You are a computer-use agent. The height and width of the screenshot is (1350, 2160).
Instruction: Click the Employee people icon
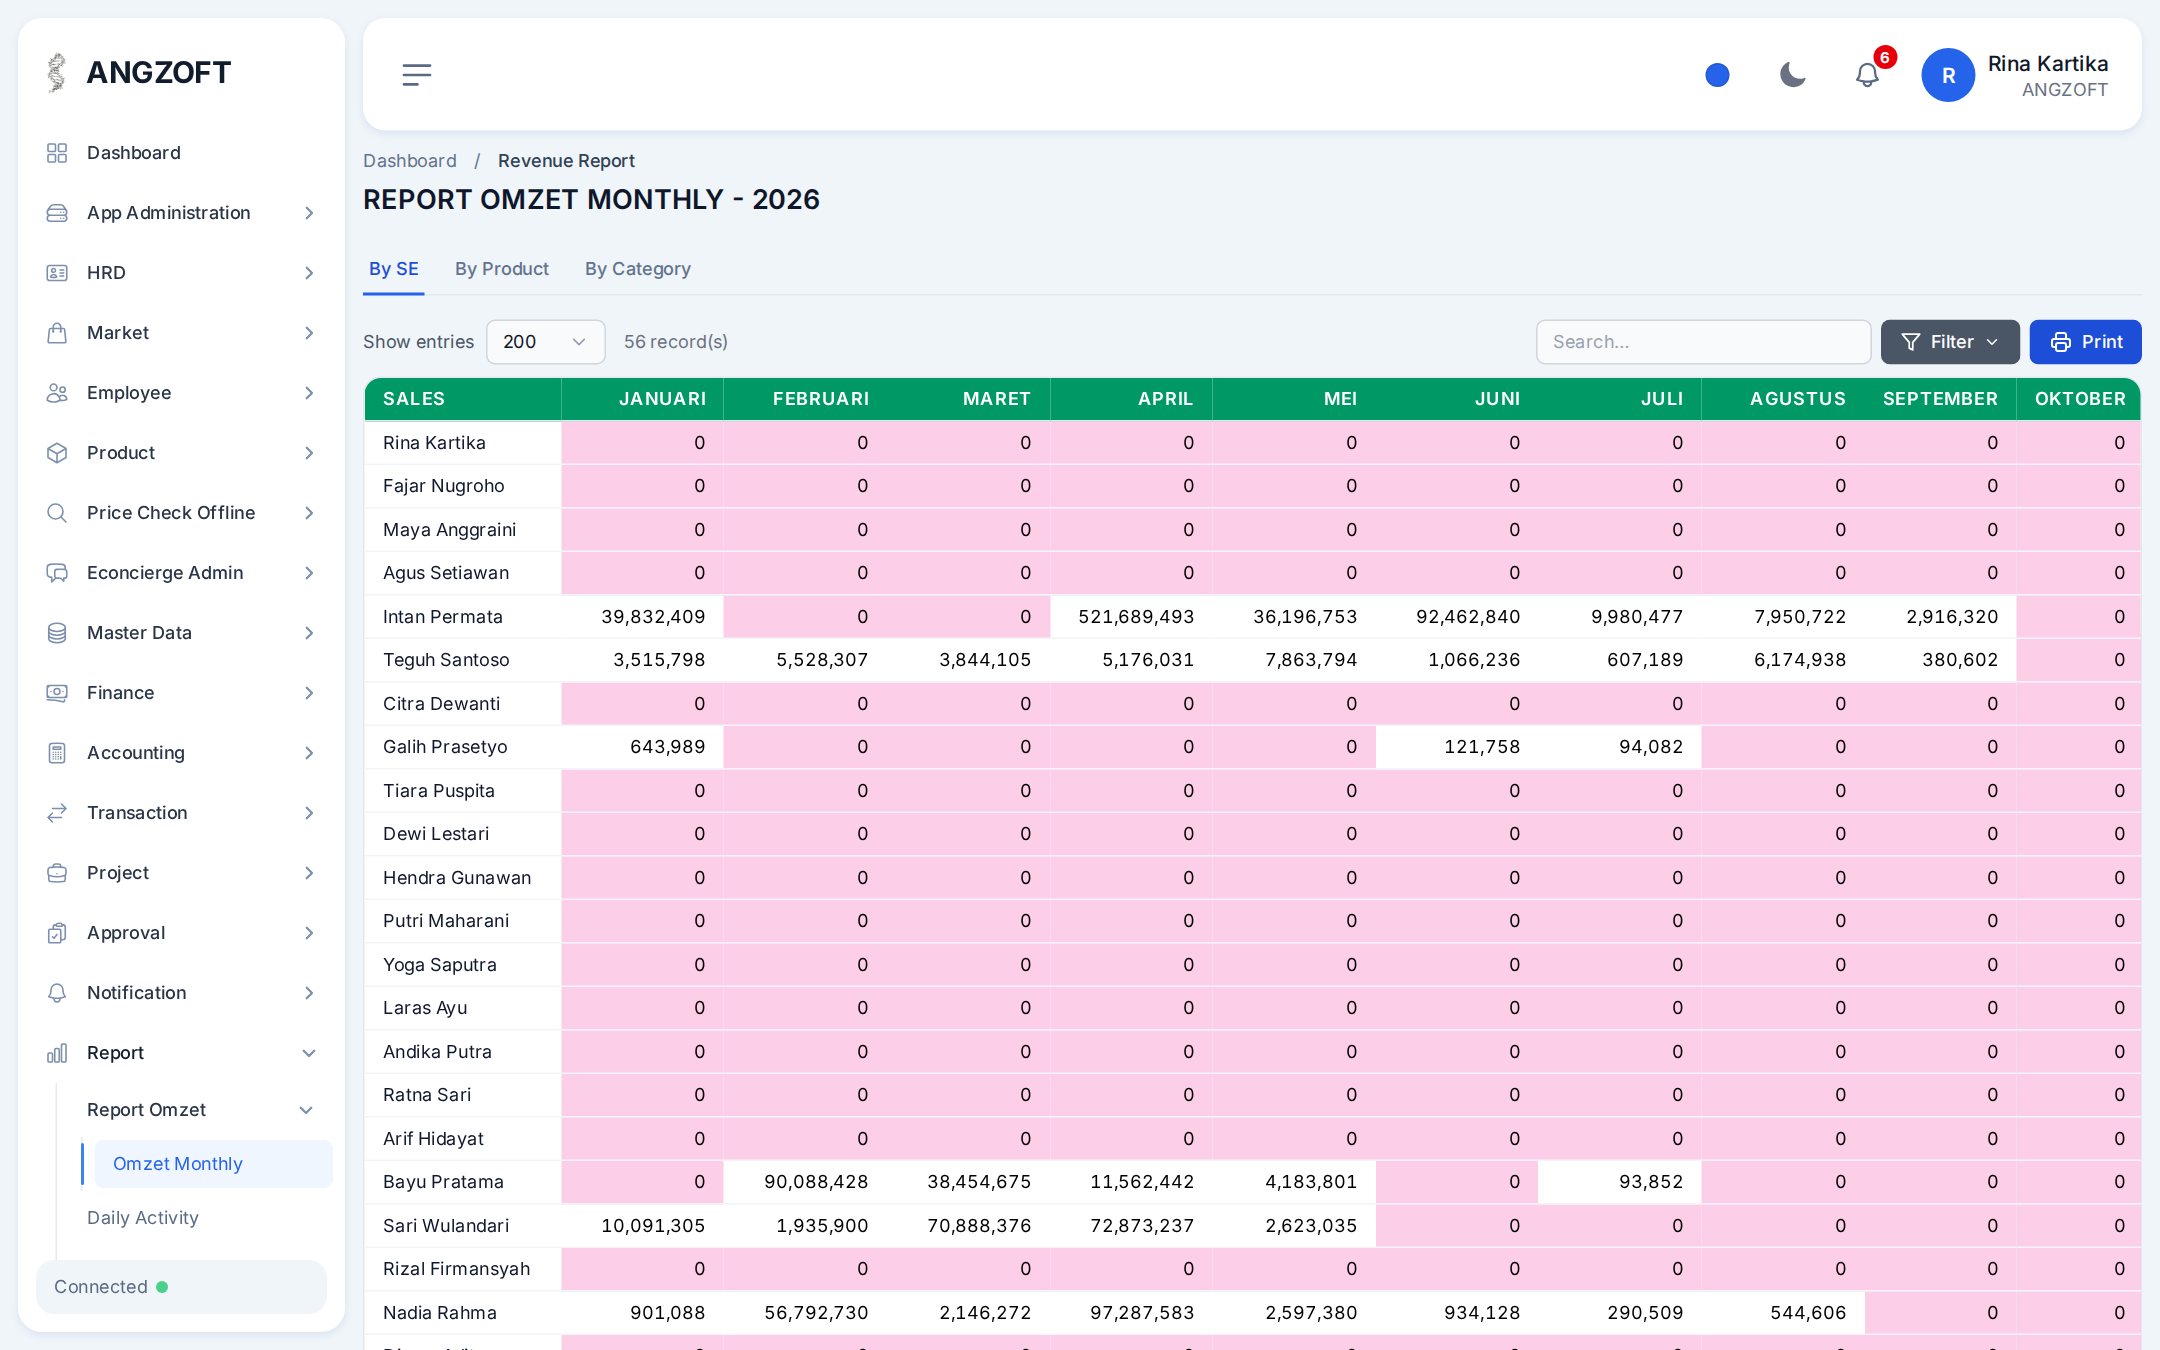point(57,393)
